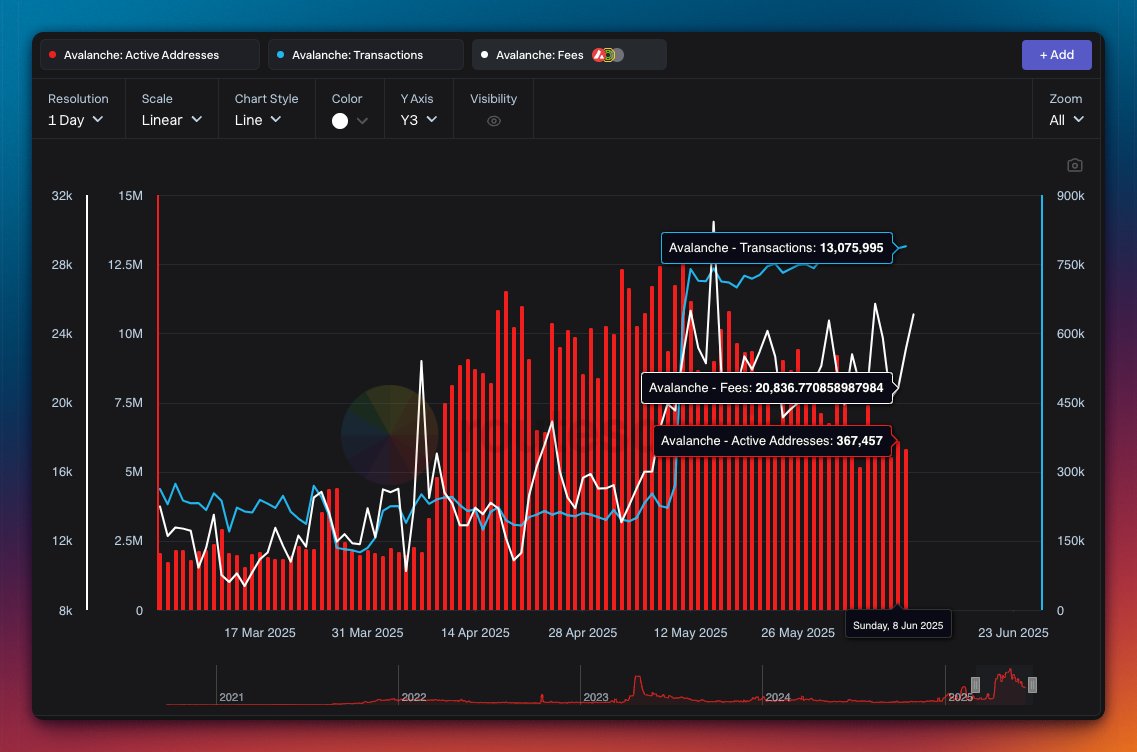This screenshot has height=752, width=1137.
Task: Open the Resolution 1 Day dropdown
Action: [x=76, y=120]
